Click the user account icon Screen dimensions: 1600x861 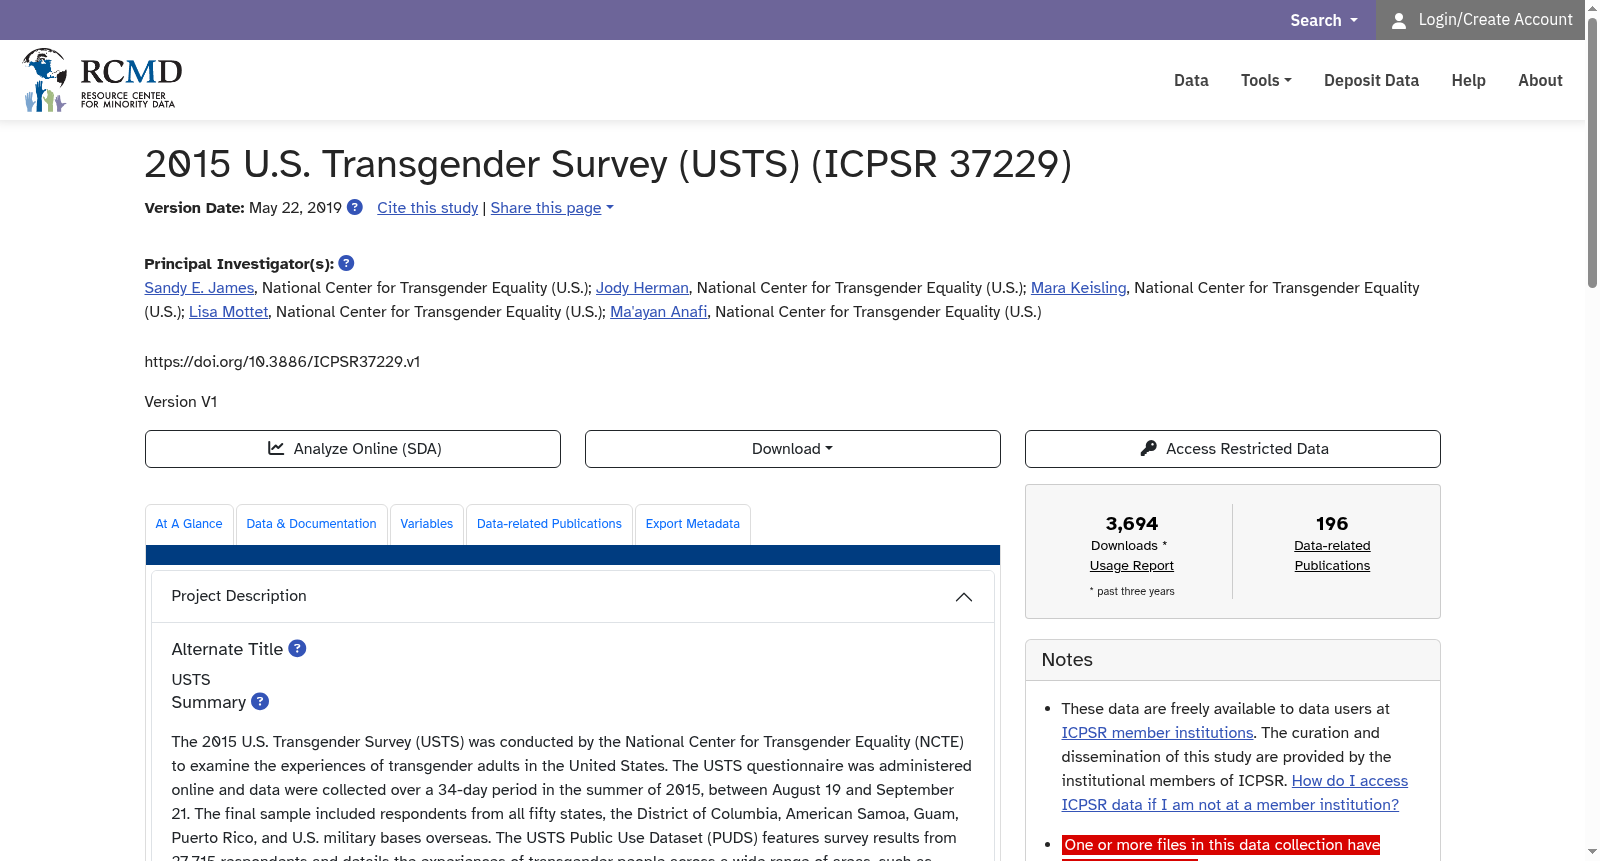1399,20
